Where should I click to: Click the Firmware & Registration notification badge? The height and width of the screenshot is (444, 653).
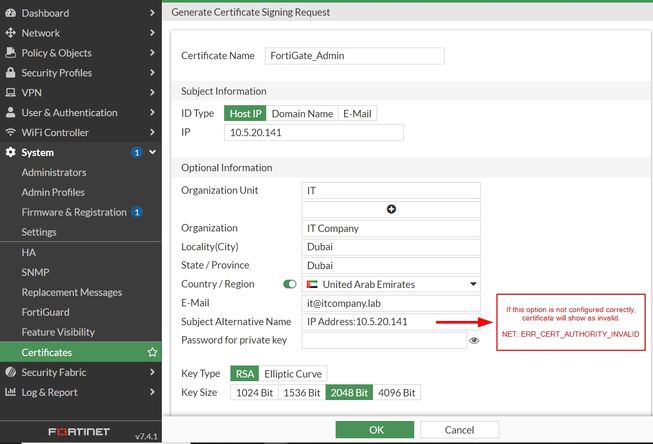point(137,212)
